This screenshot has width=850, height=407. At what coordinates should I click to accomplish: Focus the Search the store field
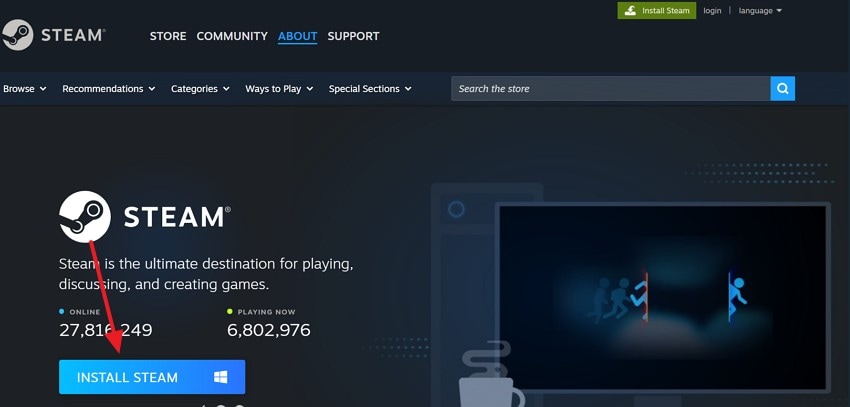[610, 88]
